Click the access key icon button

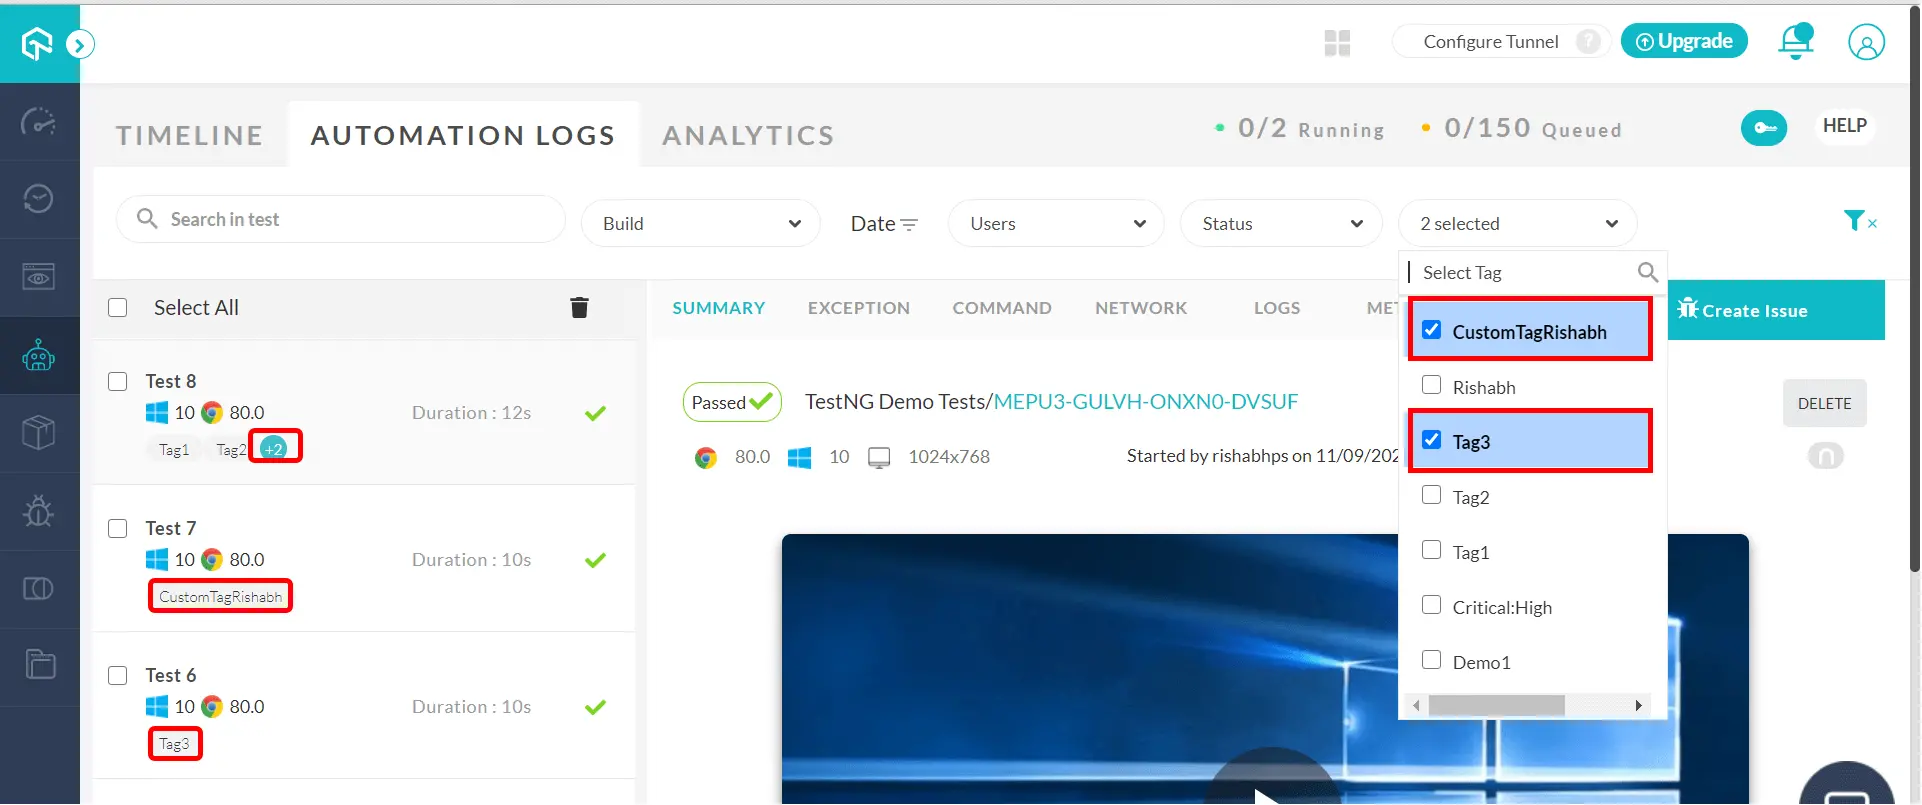point(1764,128)
